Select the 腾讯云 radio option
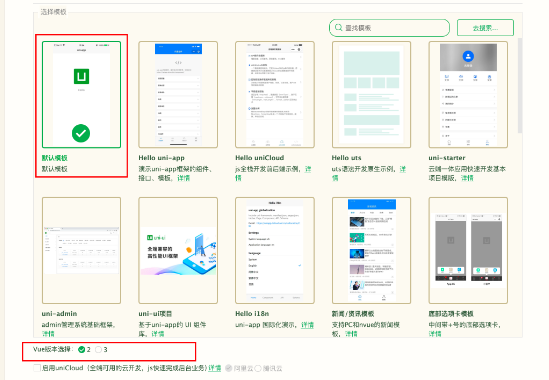 point(258,368)
